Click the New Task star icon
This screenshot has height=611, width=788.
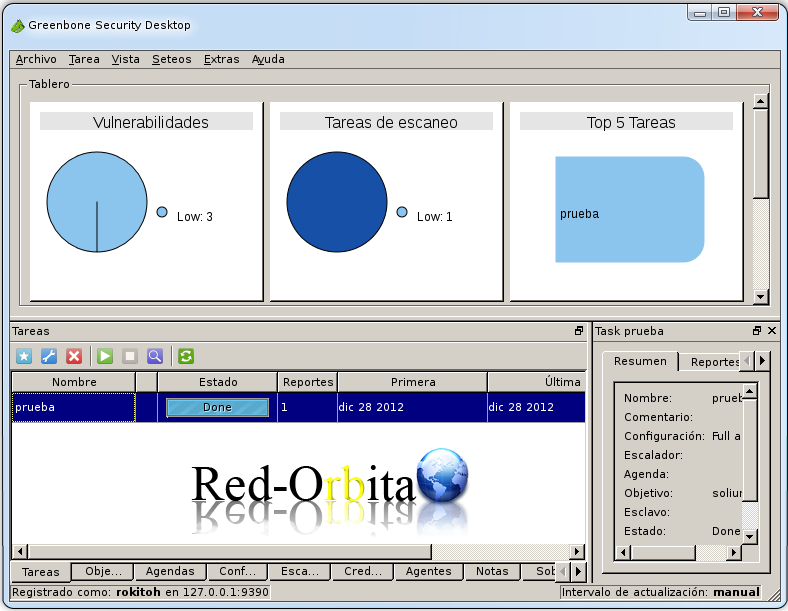click(24, 356)
